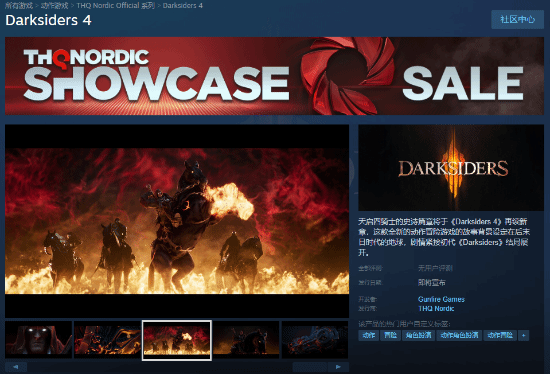This screenshot has height=374, width=550.
Task: Select the 动作角色扮演 tag
Action: click(x=459, y=335)
